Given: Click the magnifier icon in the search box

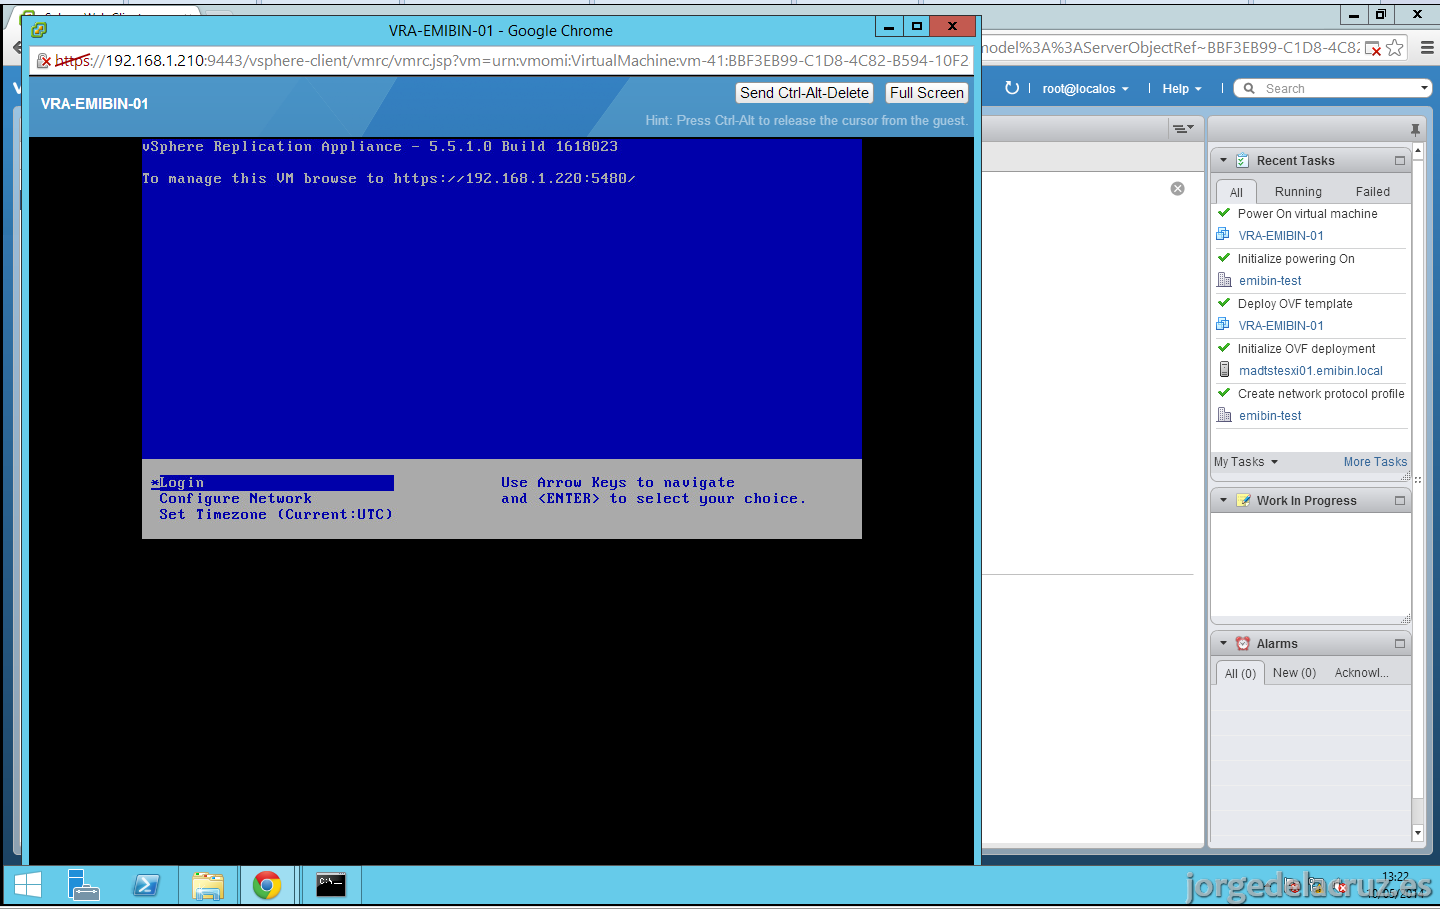Looking at the screenshot, I should click(1249, 88).
